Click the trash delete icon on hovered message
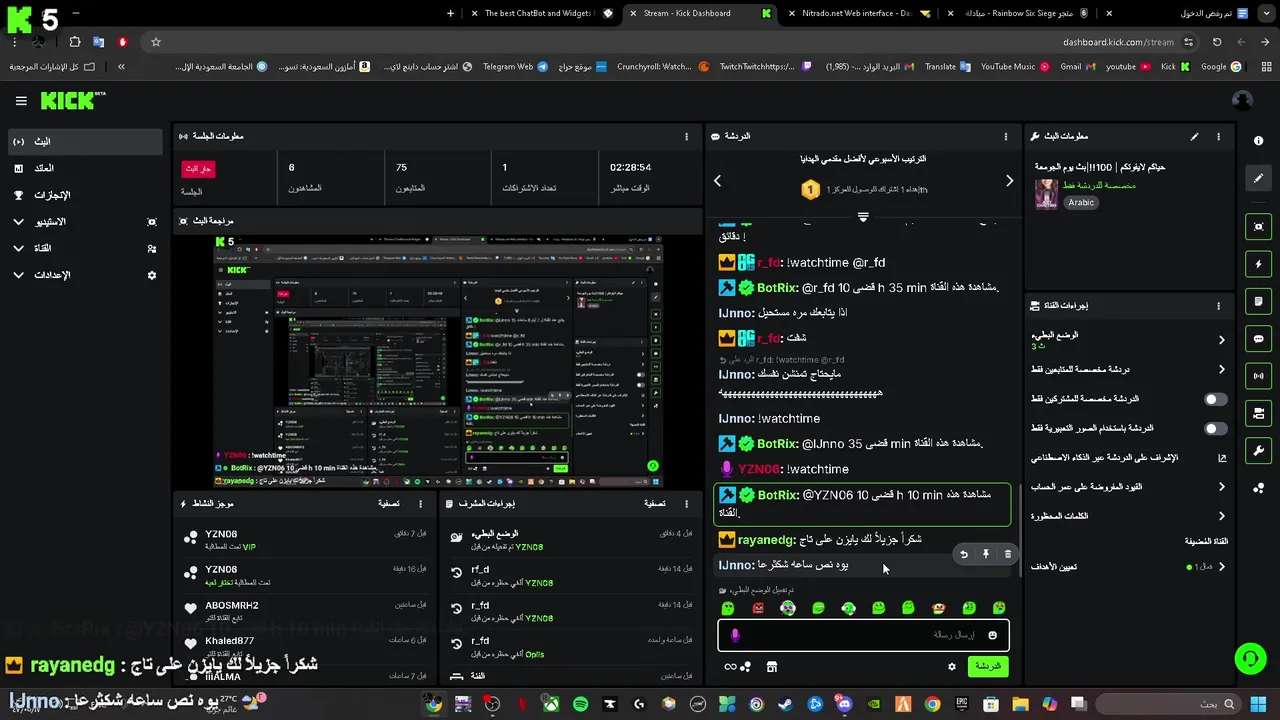The image size is (1280, 720). tap(1007, 554)
